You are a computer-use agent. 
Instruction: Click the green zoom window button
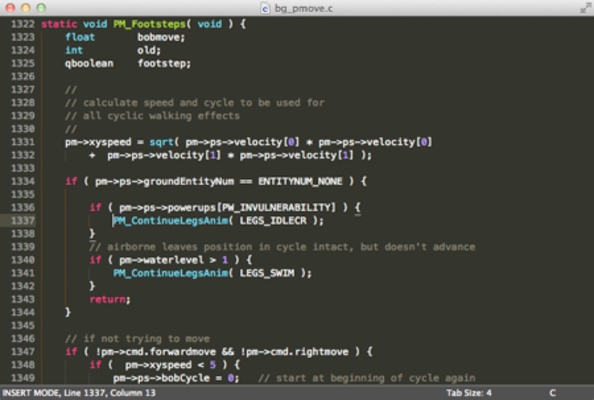[41, 8]
